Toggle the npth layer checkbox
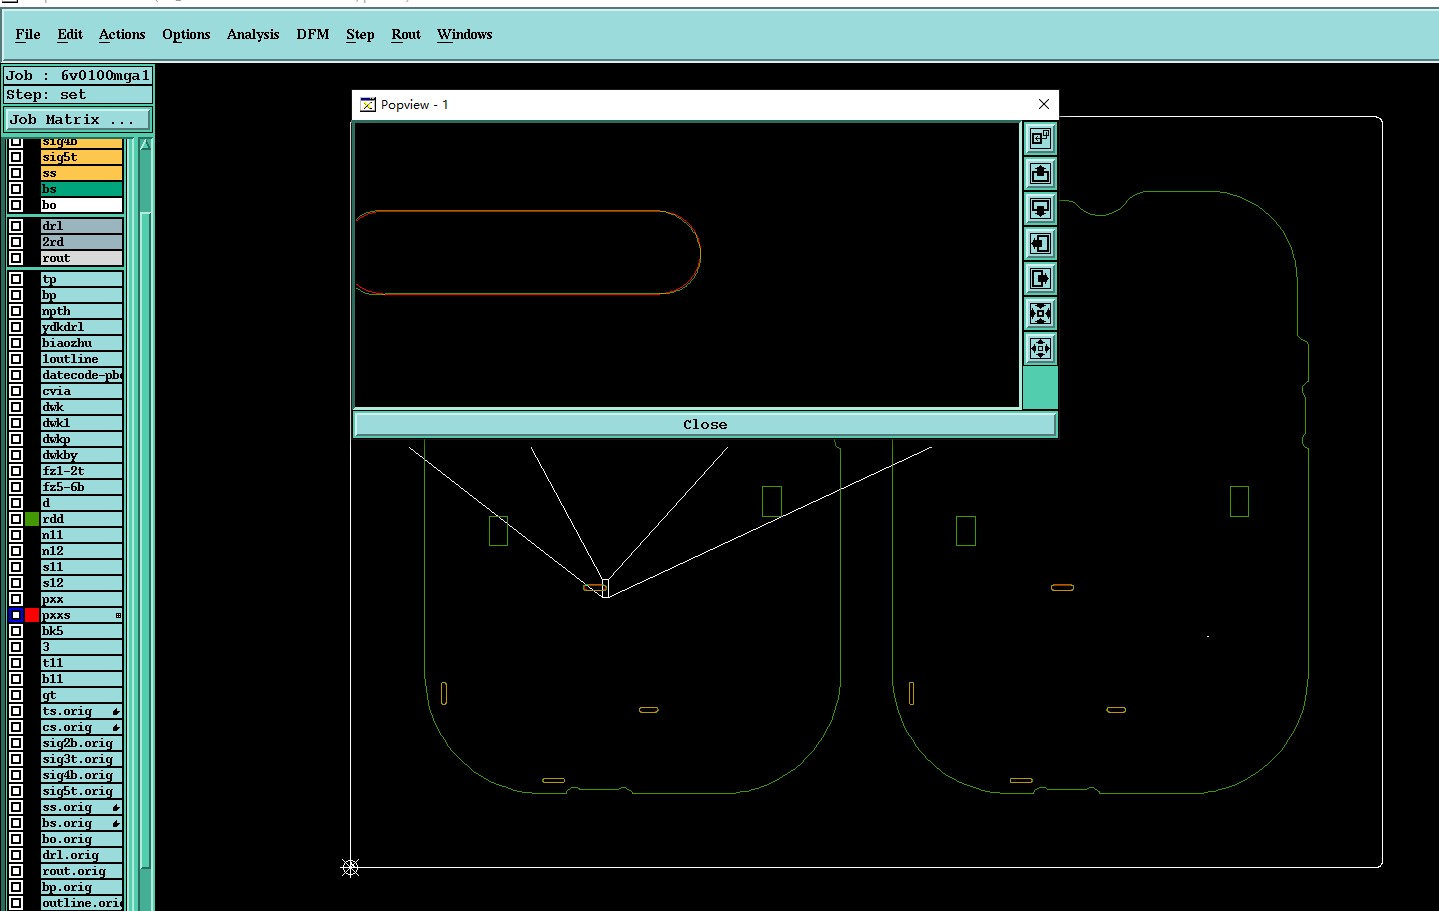 [16, 311]
